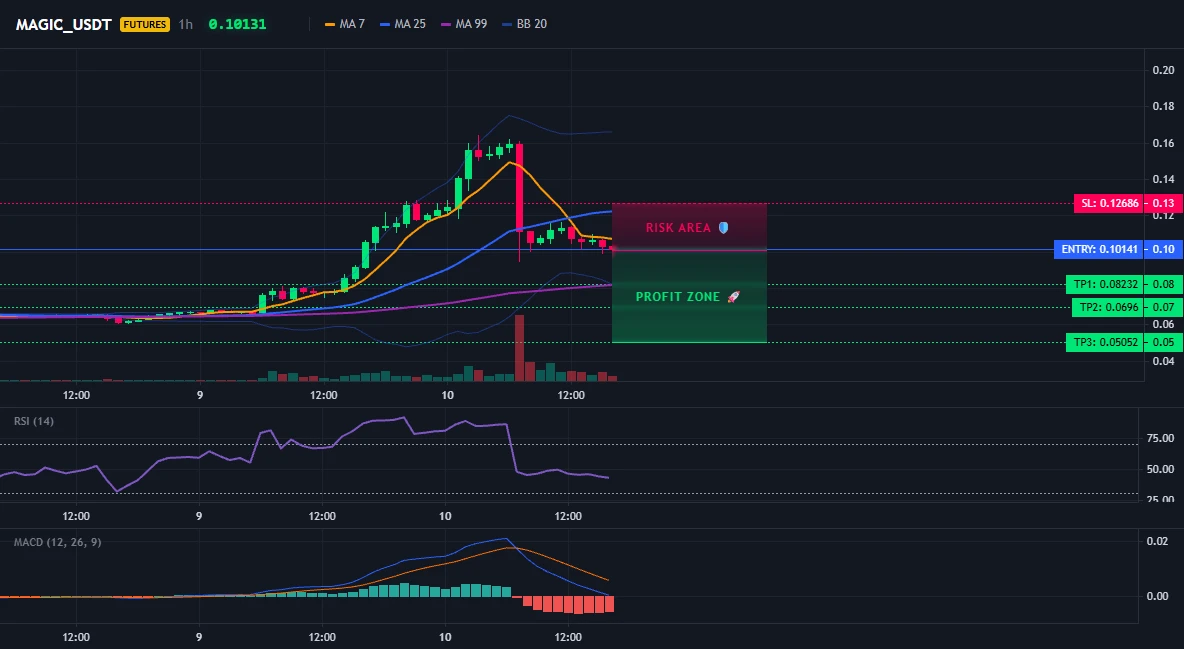The width and height of the screenshot is (1184, 649).
Task: Click the purple MA 99 legend marker
Action: click(446, 24)
